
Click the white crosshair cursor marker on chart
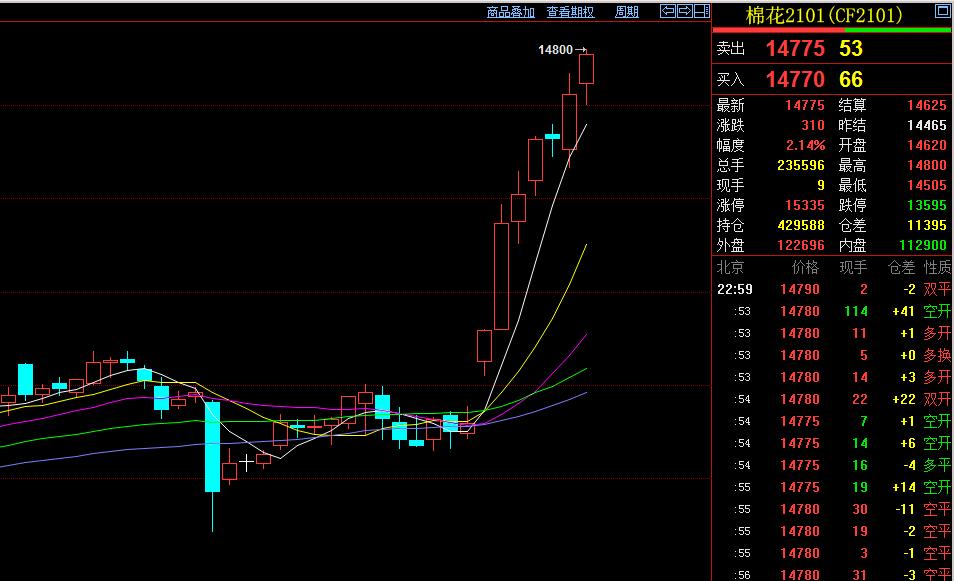246,464
